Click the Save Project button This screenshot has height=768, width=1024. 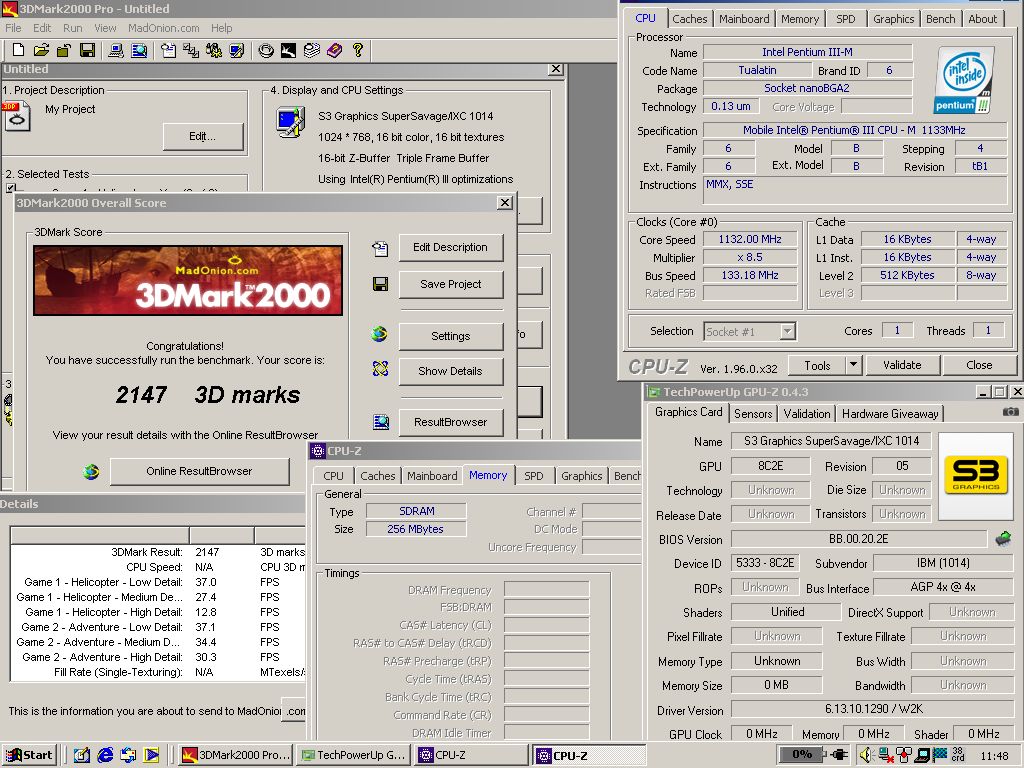pyautogui.click(x=451, y=284)
